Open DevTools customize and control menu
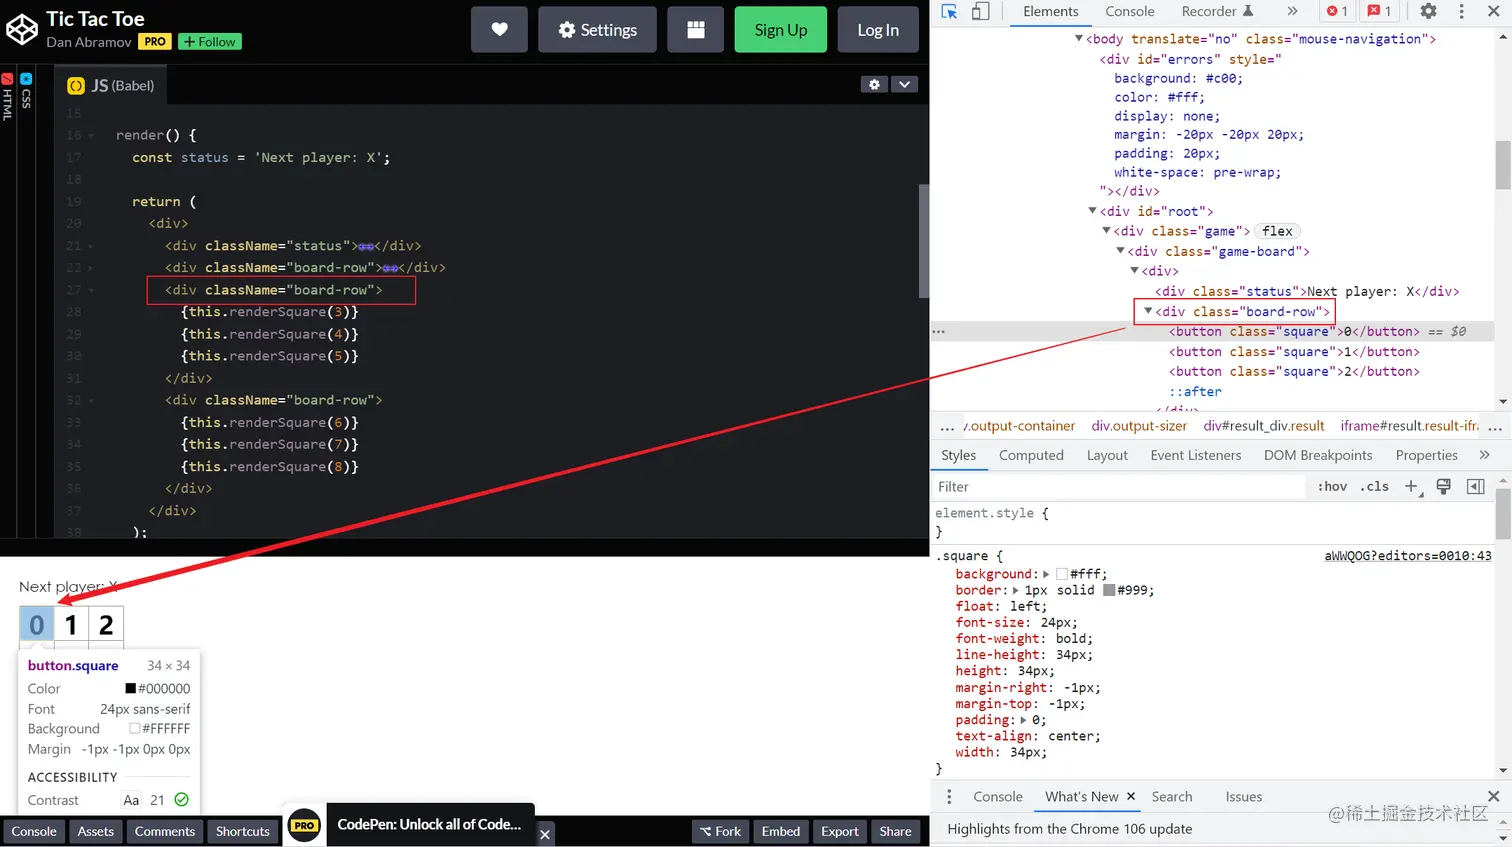This screenshot has width=1512, height=847. click(x=1461, y=12)
